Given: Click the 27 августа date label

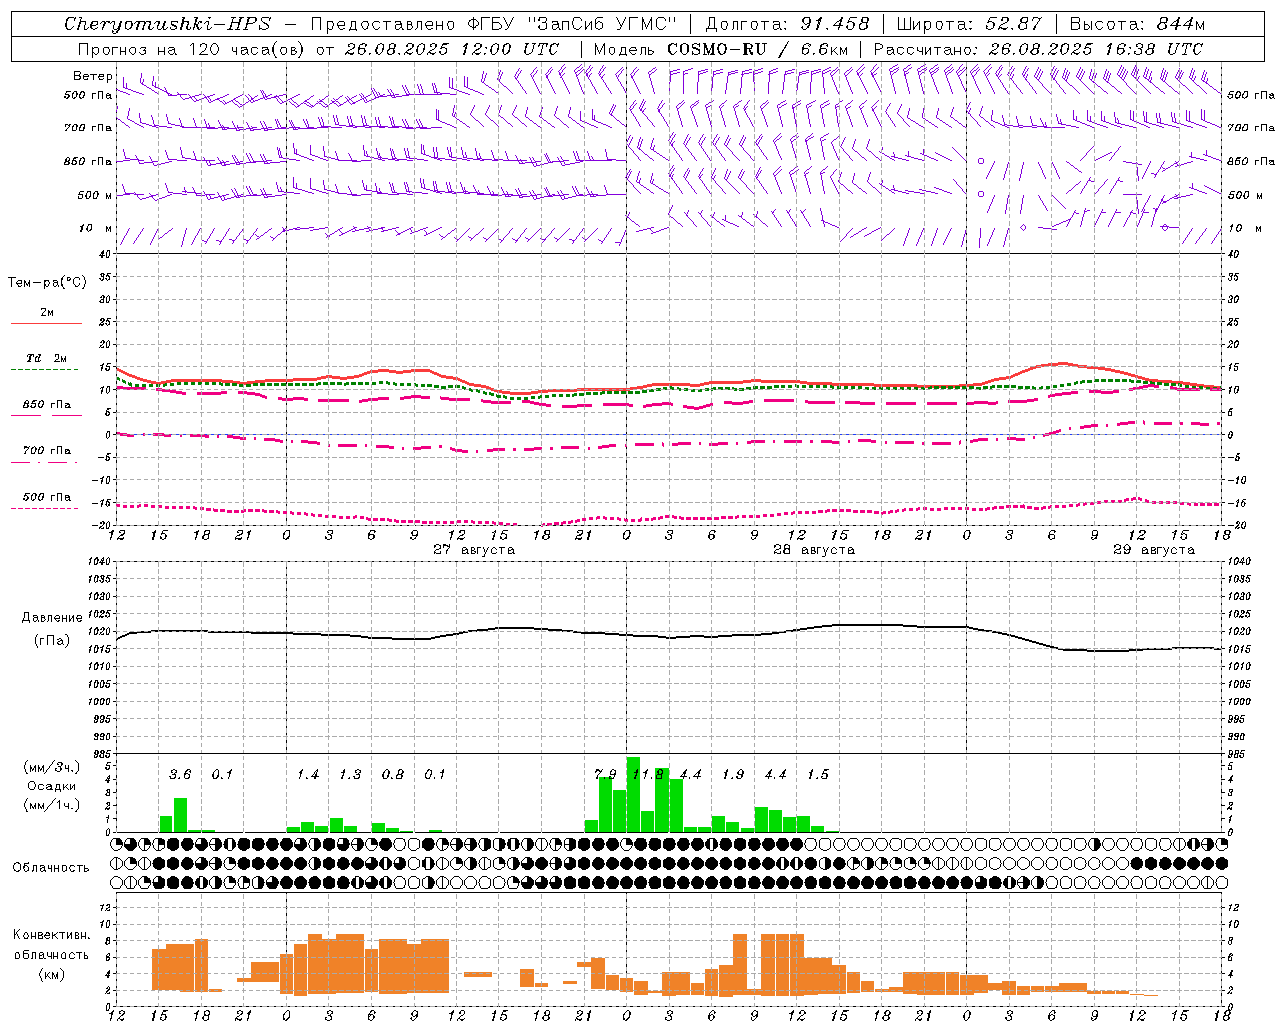Looking at the screenshot, I should click(474, 550).
